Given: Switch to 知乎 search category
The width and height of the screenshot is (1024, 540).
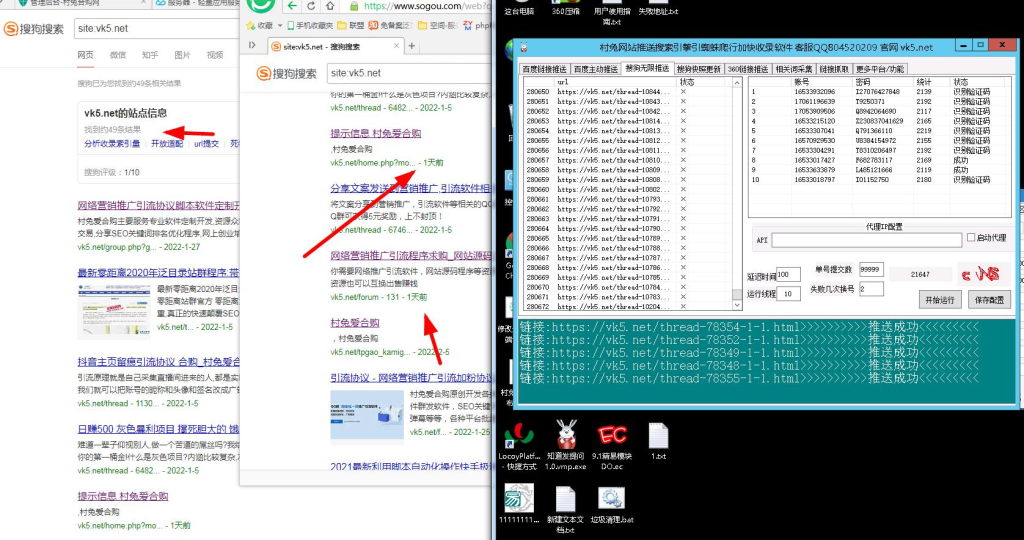Looking at the screenshot, I should tap(150, 55).
